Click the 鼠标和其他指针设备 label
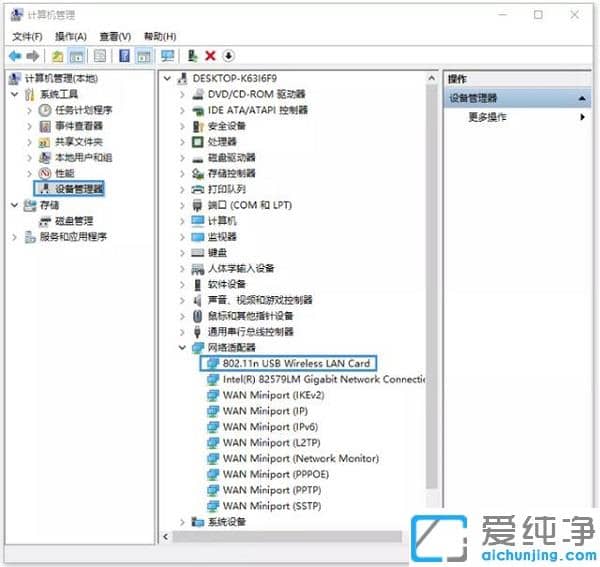This screenshot has width=600, height=567. (250, 316)
